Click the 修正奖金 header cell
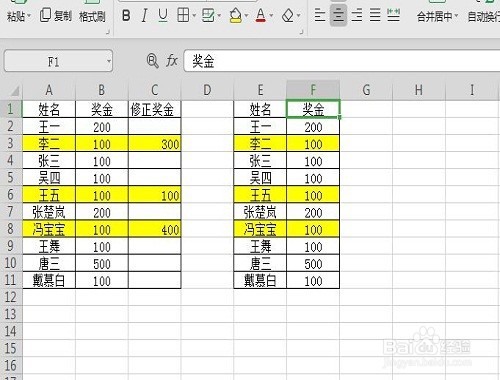The width and height of the screenshot is (500, 380). pos(155,109)
